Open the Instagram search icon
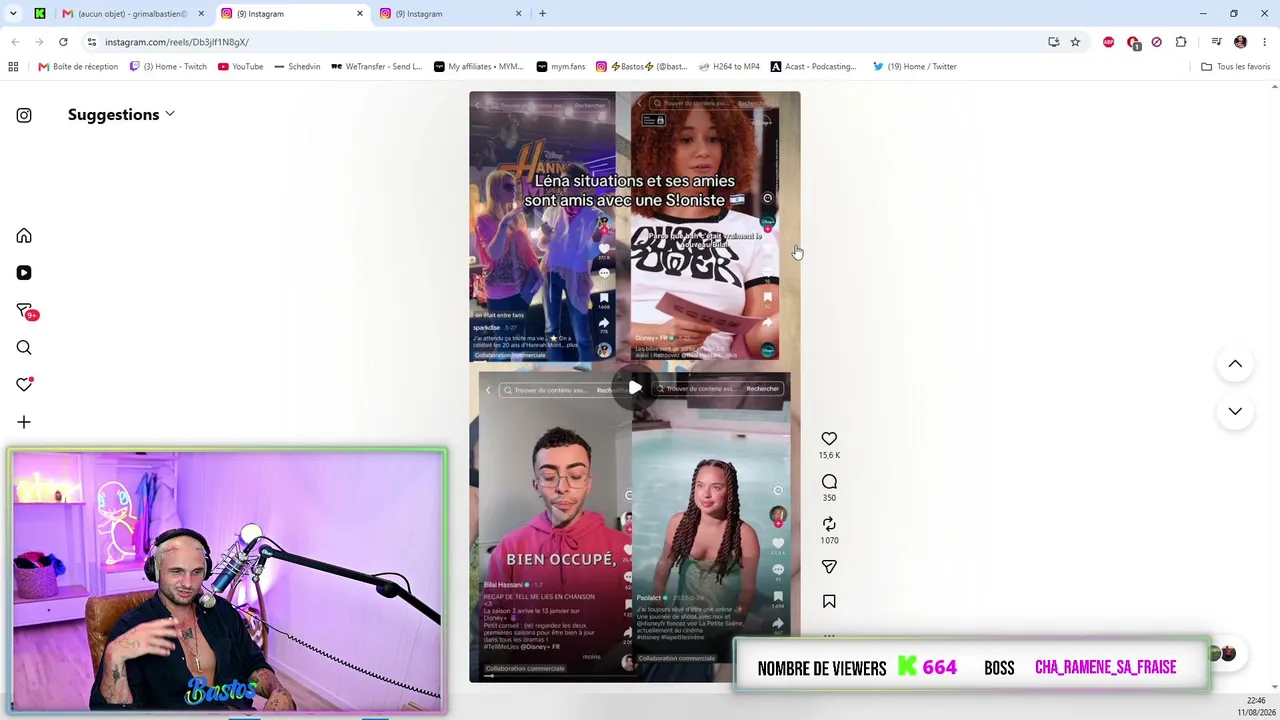The height and width of the screenshot is (720, 1280). tap(24, 348)
